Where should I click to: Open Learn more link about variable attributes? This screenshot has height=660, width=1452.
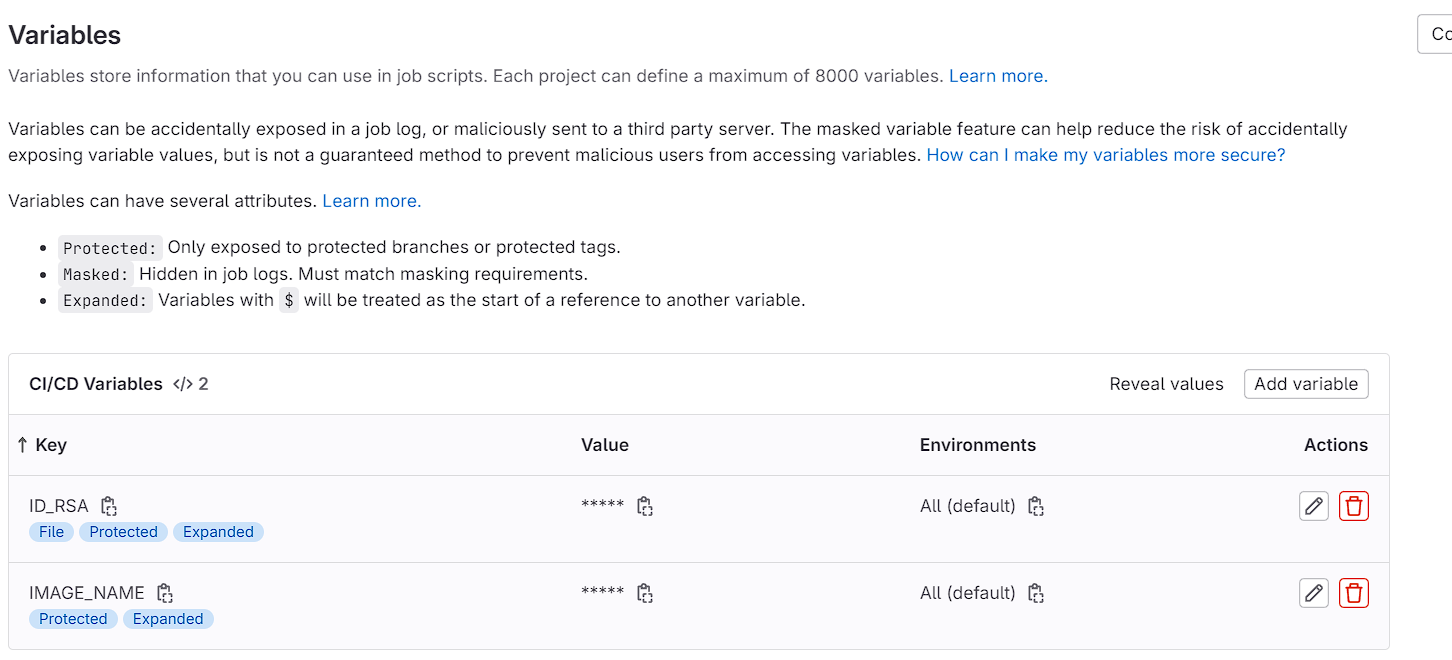pyautogui.click(x=371, y=201)
